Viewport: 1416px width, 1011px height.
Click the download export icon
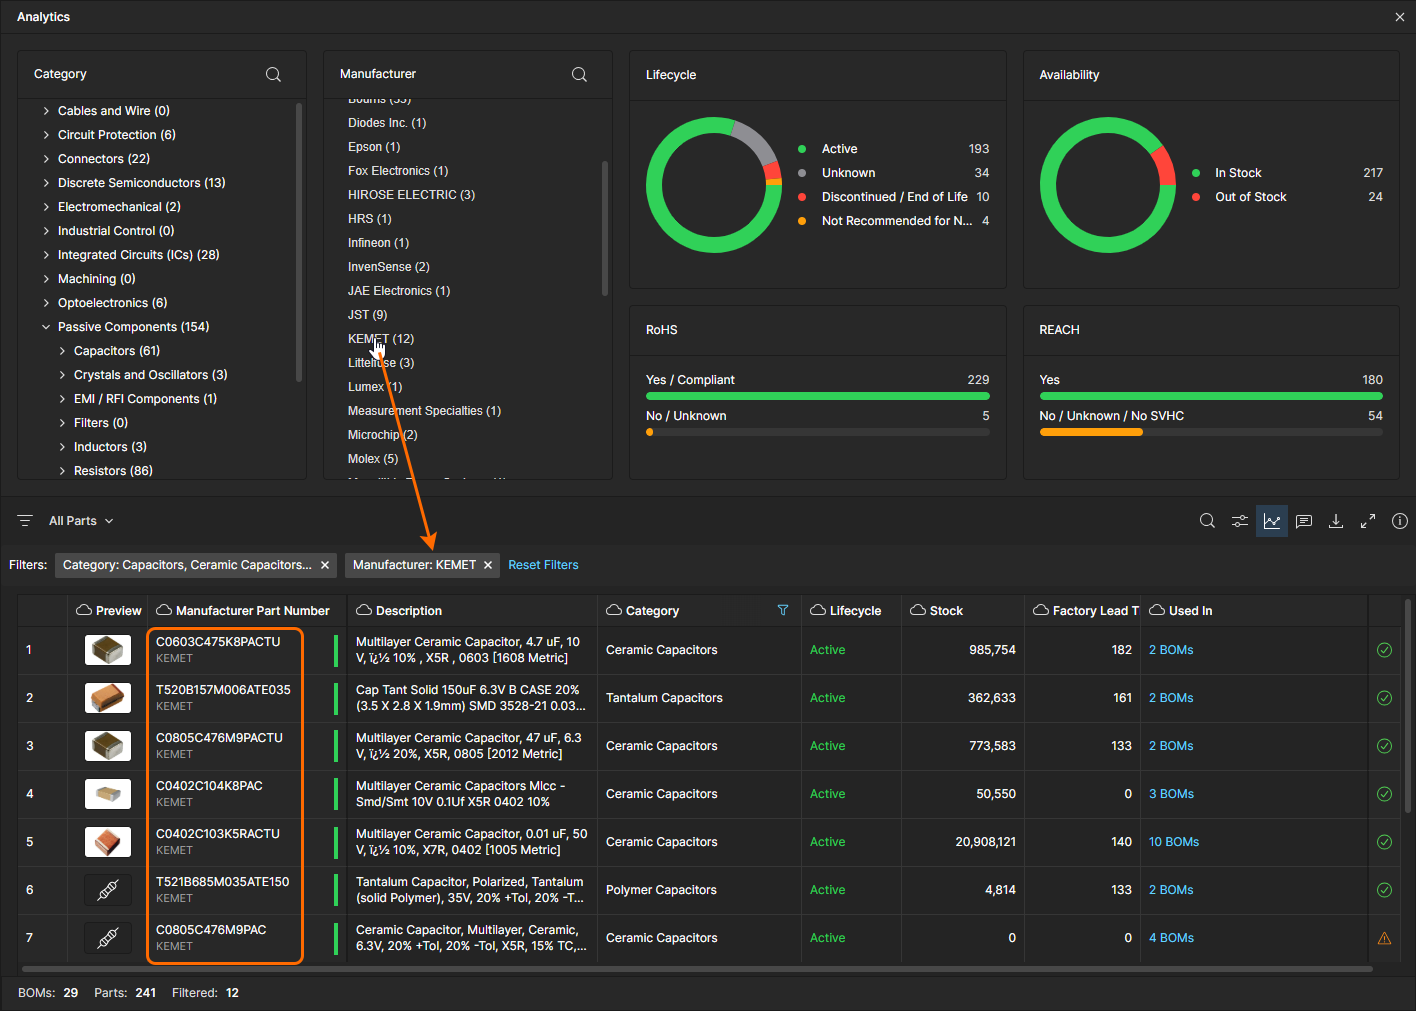1336,521
